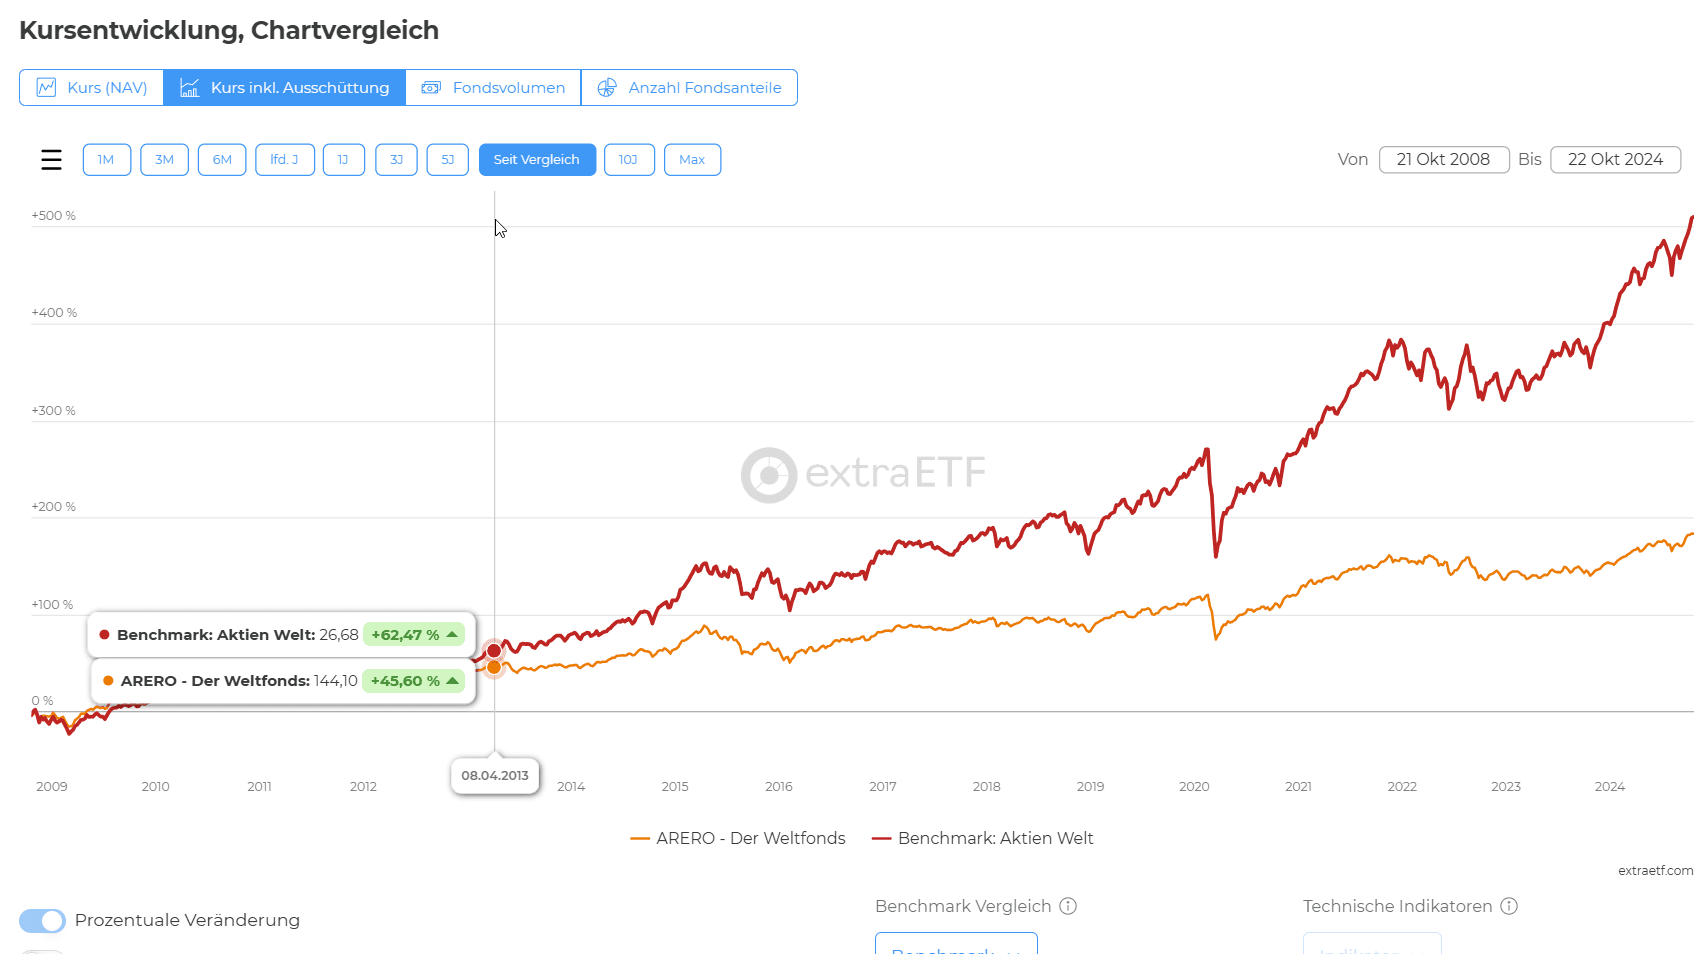Toggle the Prozentuale Veränderung switch
The height and width of the screenshot is (954, 1705).
pos(42,920)
